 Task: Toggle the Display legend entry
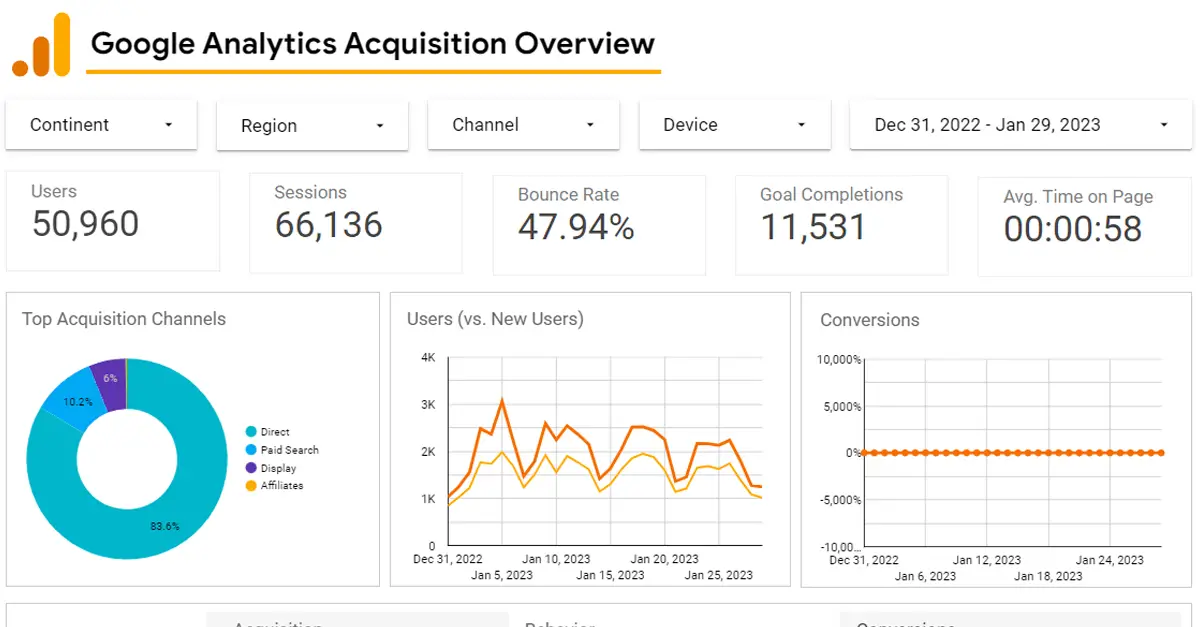[x=278, y=468]
